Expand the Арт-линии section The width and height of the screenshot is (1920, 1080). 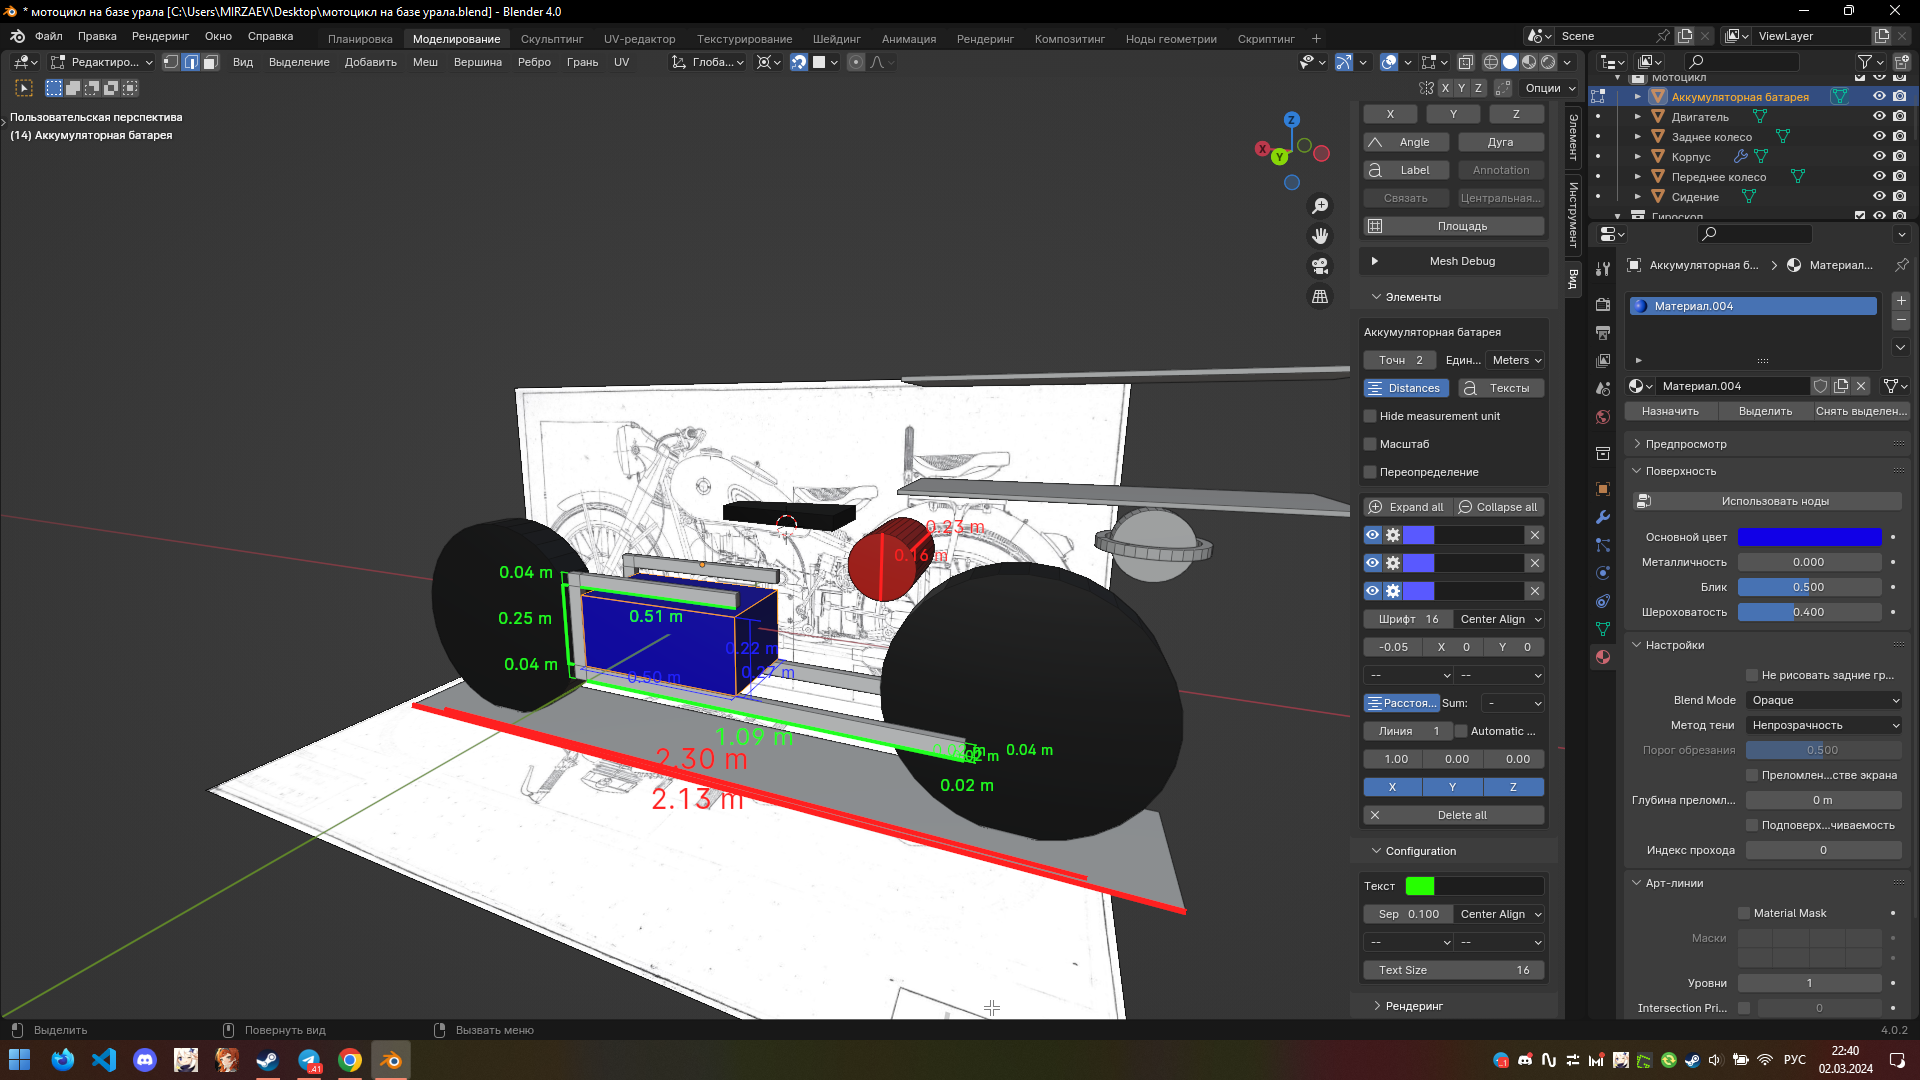pos(1675,882)
